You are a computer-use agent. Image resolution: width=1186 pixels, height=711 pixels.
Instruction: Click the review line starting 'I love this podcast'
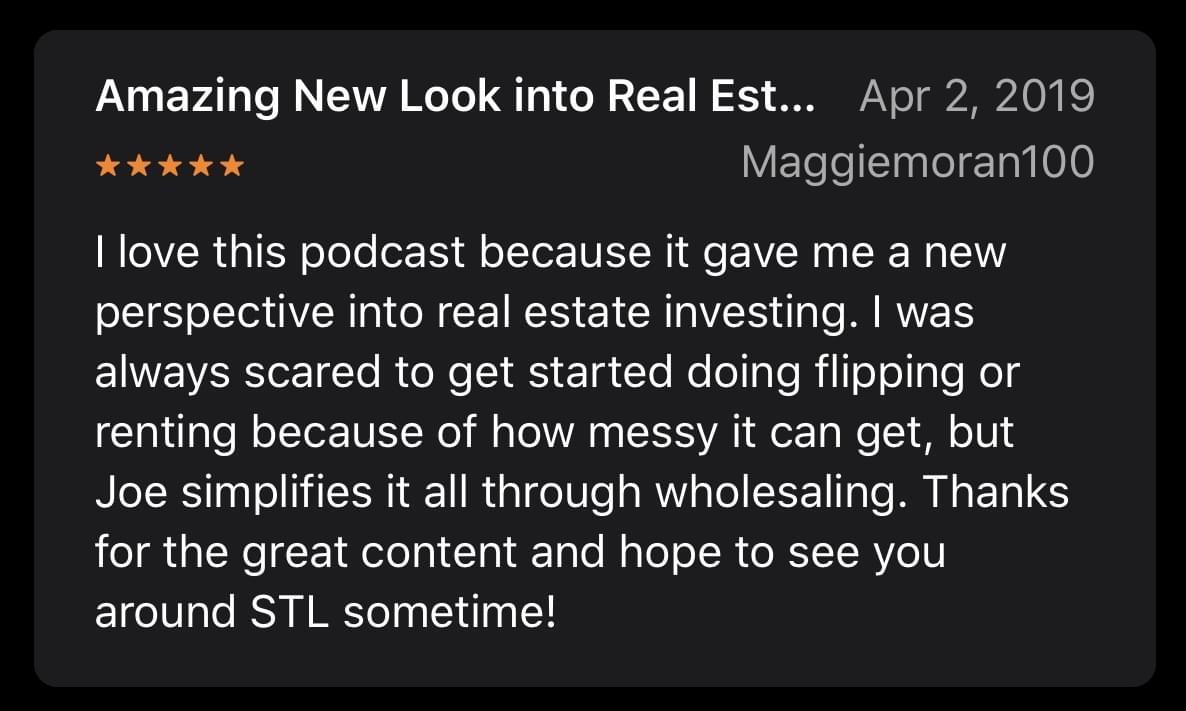click(551, 253)
